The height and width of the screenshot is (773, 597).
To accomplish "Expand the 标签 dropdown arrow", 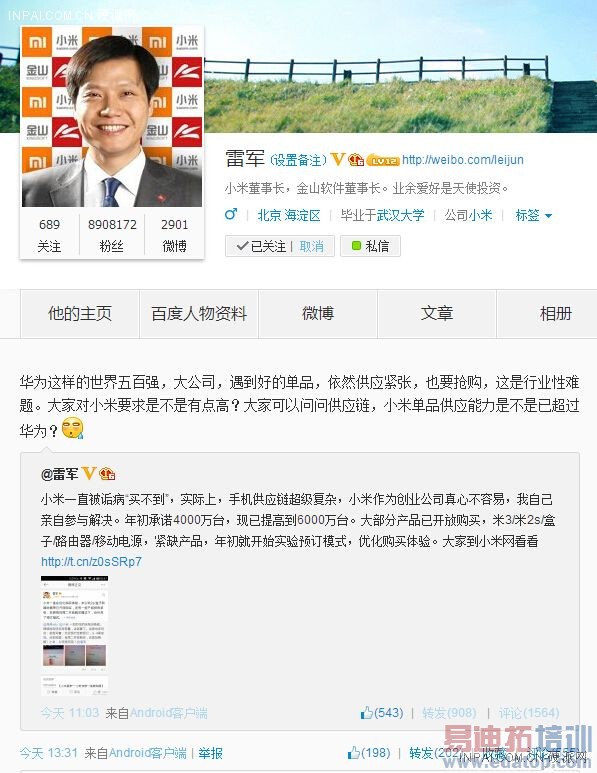I will (x=548, y=216).
